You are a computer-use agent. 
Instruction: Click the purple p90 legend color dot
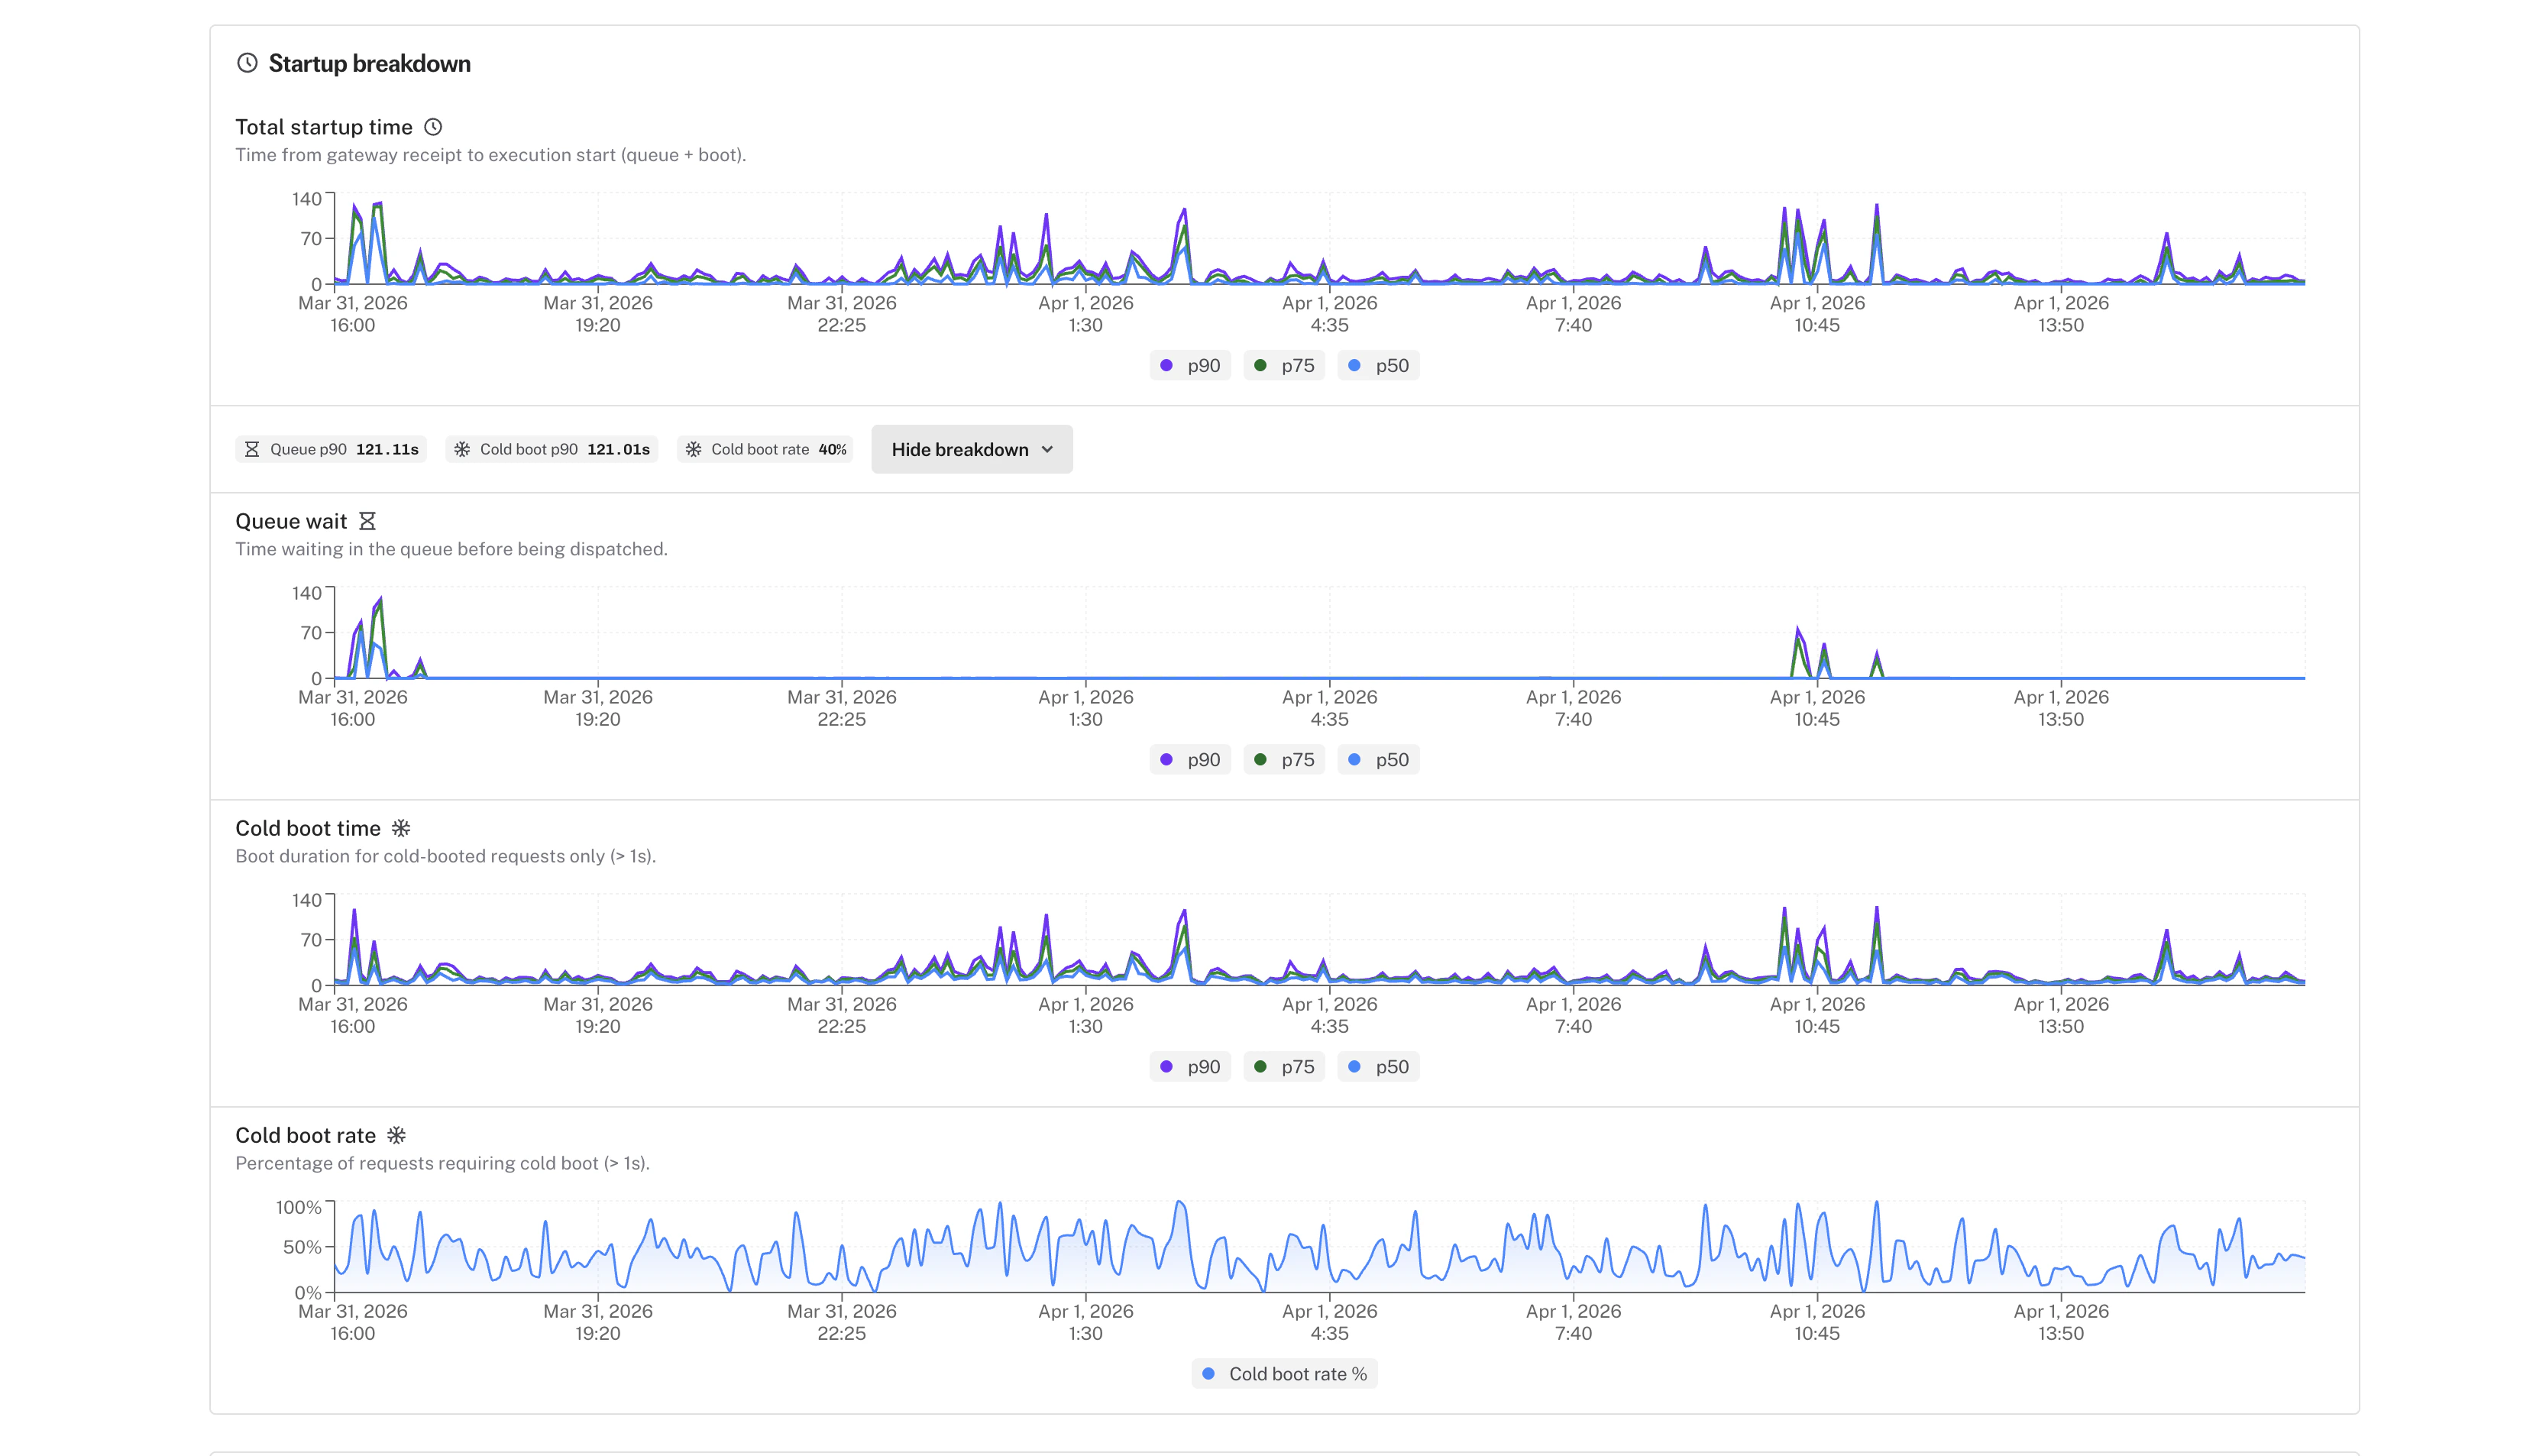[x=1166, y=365]
